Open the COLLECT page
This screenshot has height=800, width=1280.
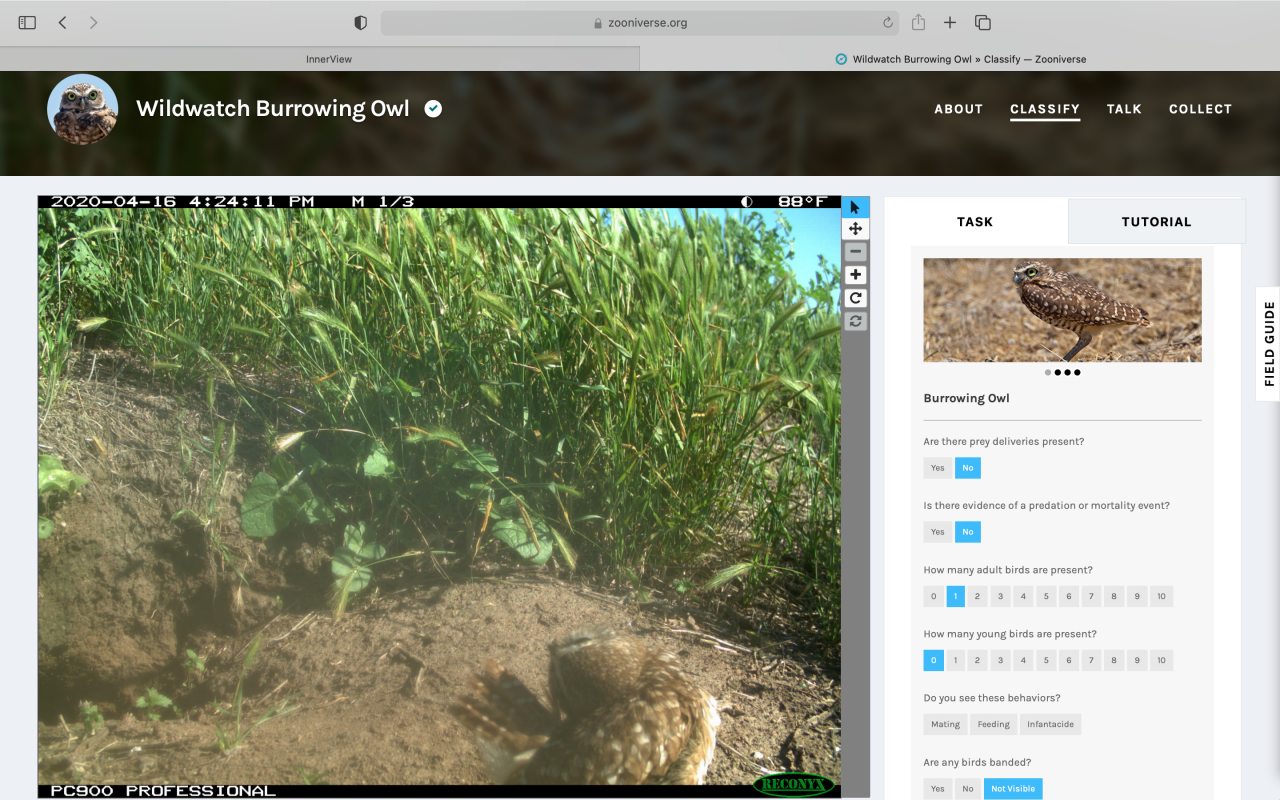1200,109
